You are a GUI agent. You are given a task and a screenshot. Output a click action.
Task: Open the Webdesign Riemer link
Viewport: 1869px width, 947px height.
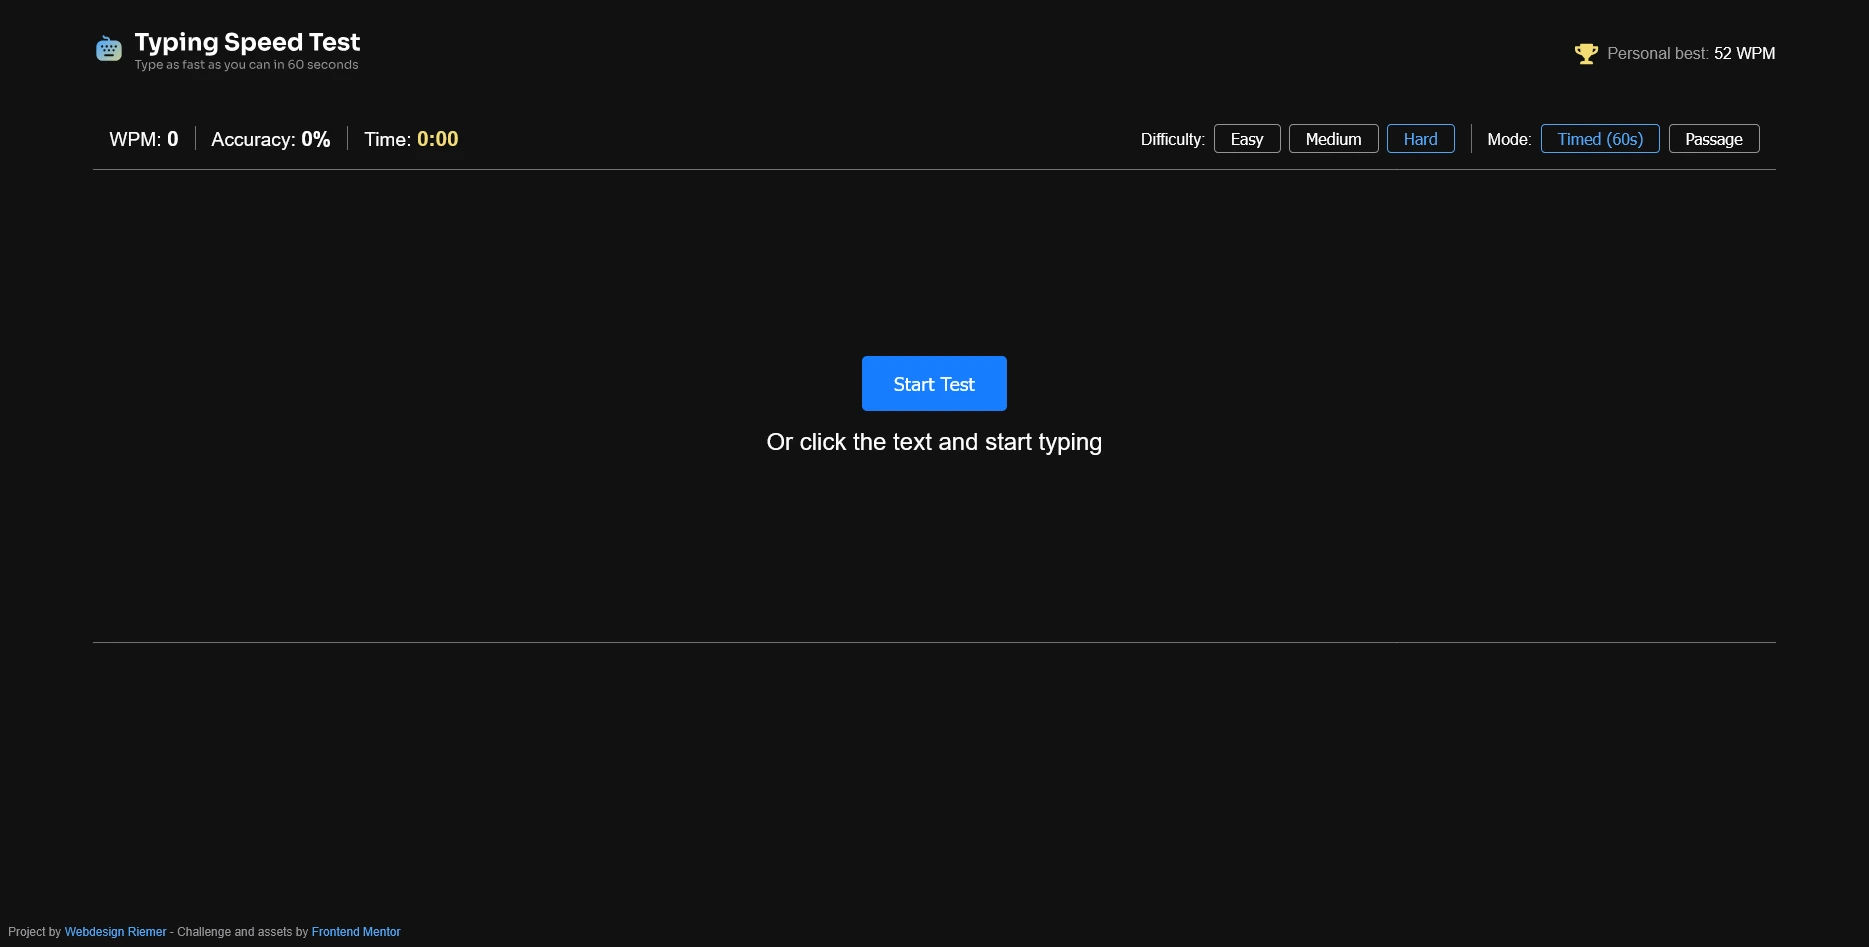point(115,931)
